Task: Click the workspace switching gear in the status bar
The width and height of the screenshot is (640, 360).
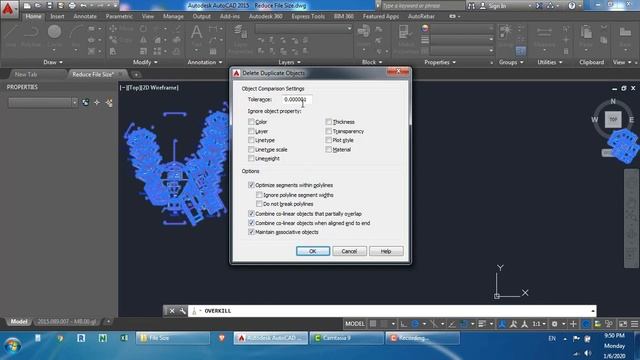Action: 554,324
